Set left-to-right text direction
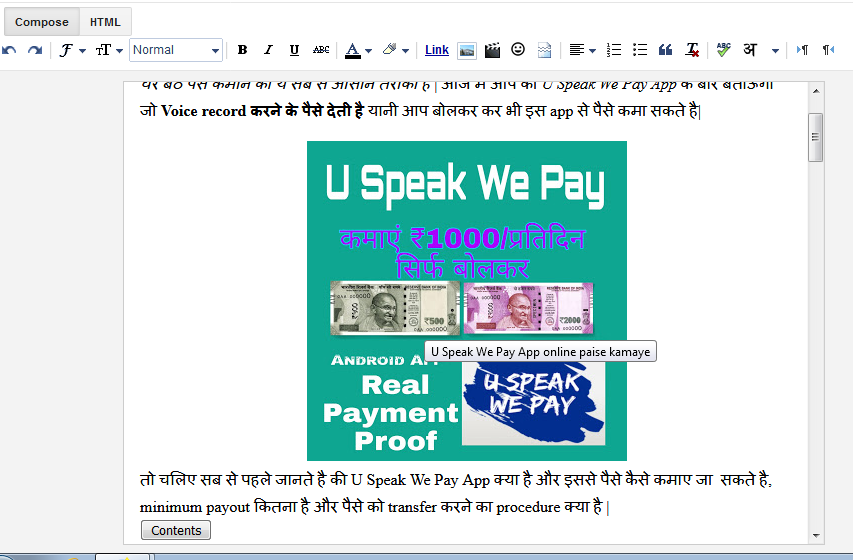The image size is (853, 560). coord(802,50)
